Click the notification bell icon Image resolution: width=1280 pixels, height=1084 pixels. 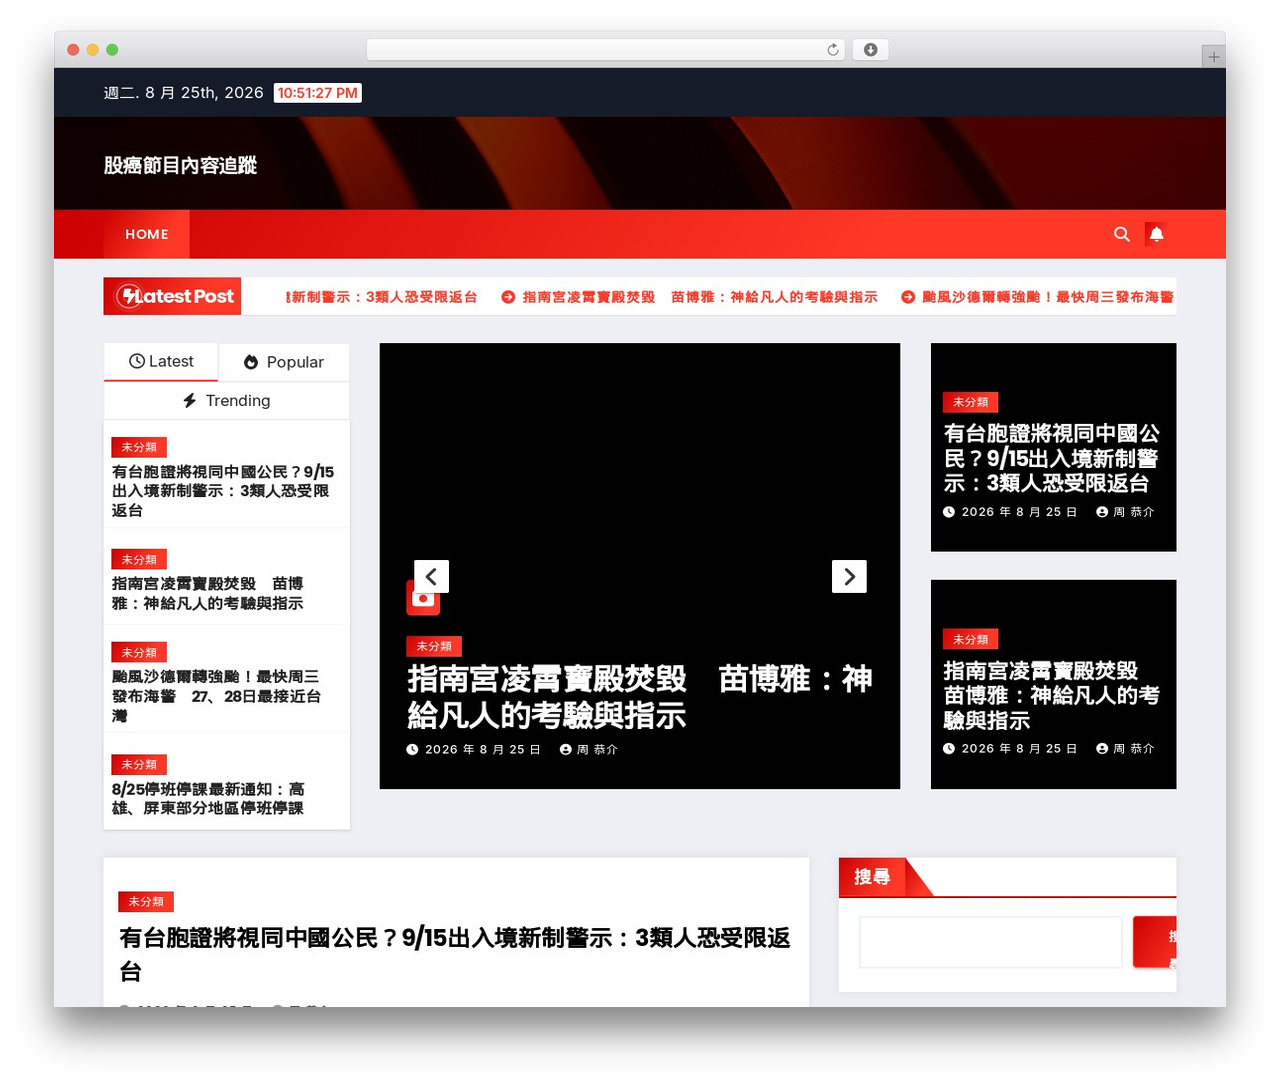(1156, 234)
